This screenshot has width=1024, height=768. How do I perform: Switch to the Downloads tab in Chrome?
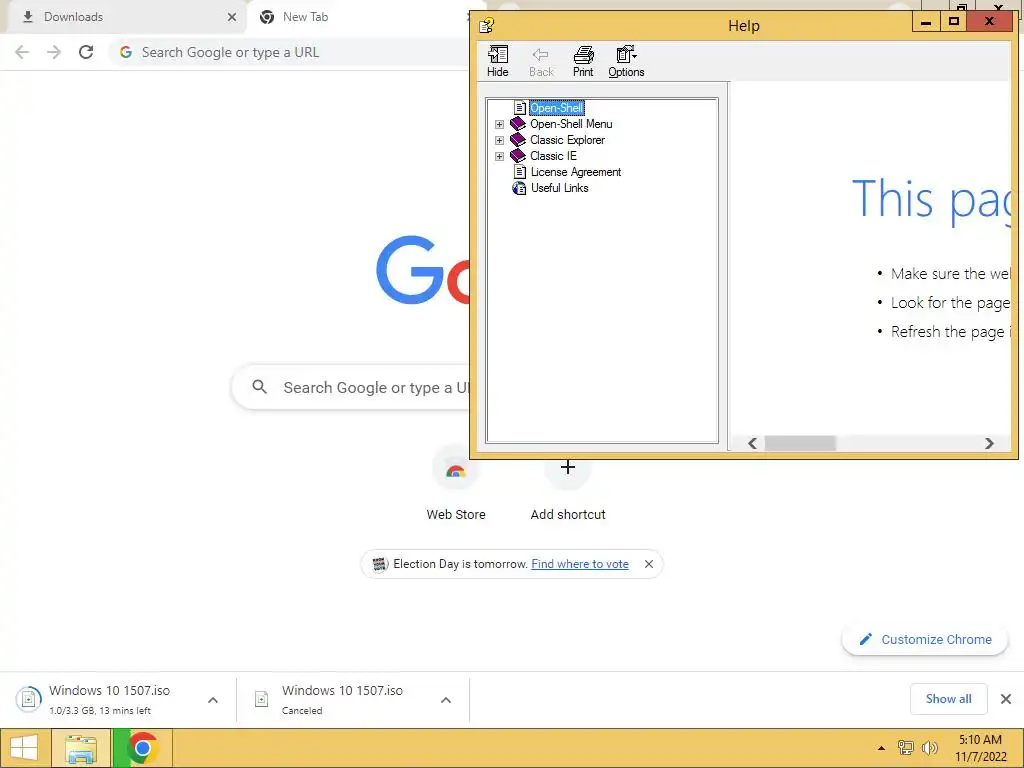(124, 17)
